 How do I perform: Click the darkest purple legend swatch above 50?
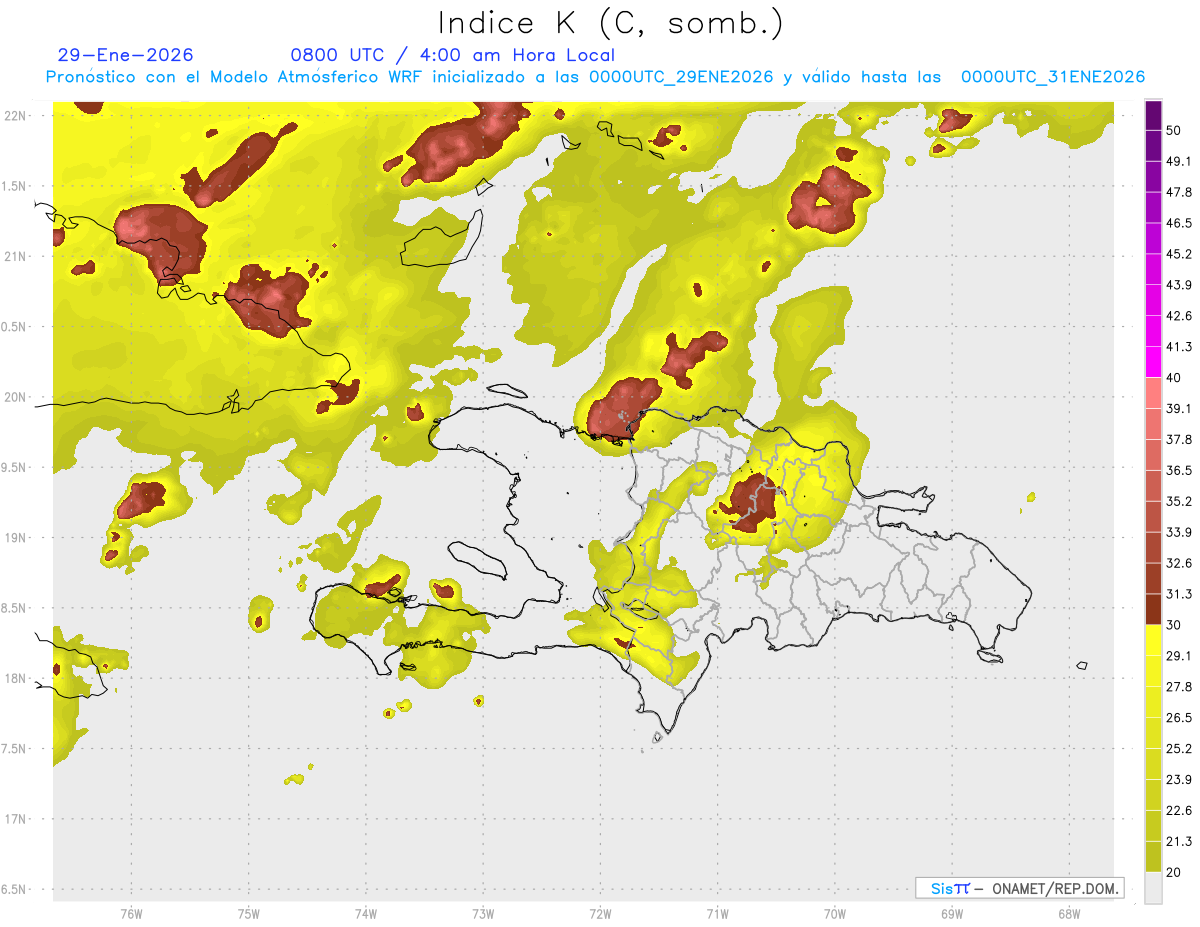click(x=1153, y=115)
